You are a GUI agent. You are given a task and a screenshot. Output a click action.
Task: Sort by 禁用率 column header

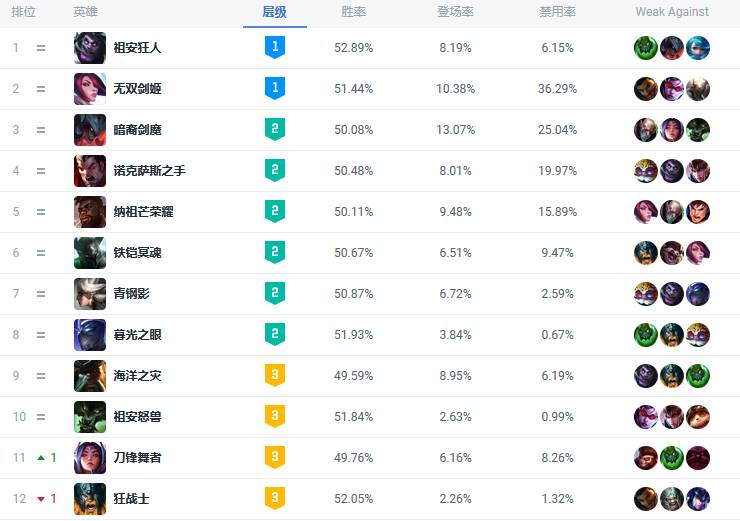point(557,12)
